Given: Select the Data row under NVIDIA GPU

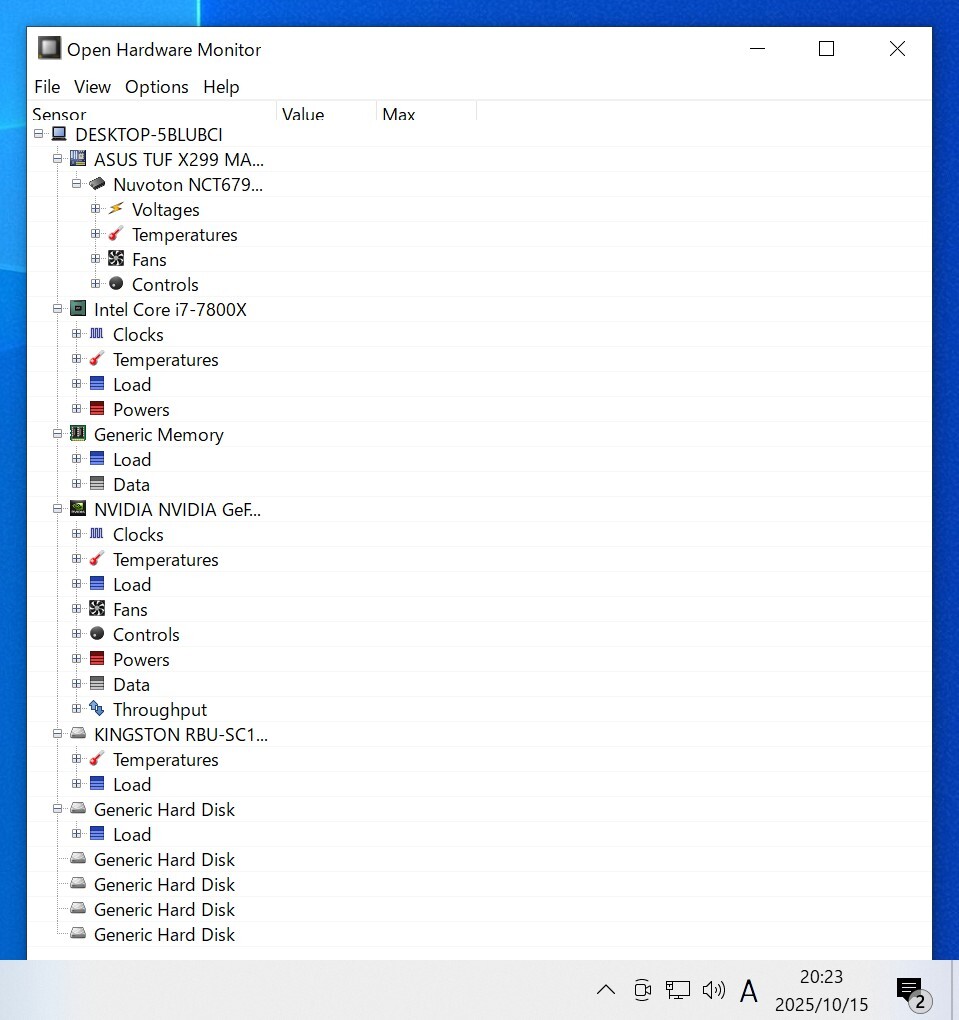Looking at the screenshot, I should pos(131,684).
